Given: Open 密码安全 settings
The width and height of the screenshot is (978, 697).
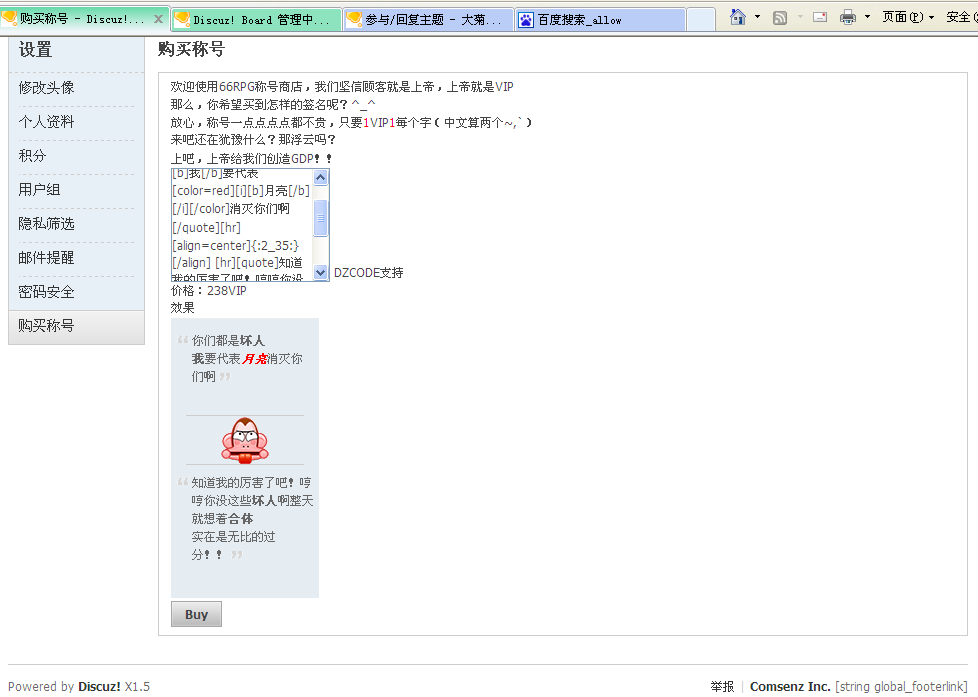Looking at the screenshot, I should tap(47, 291).
